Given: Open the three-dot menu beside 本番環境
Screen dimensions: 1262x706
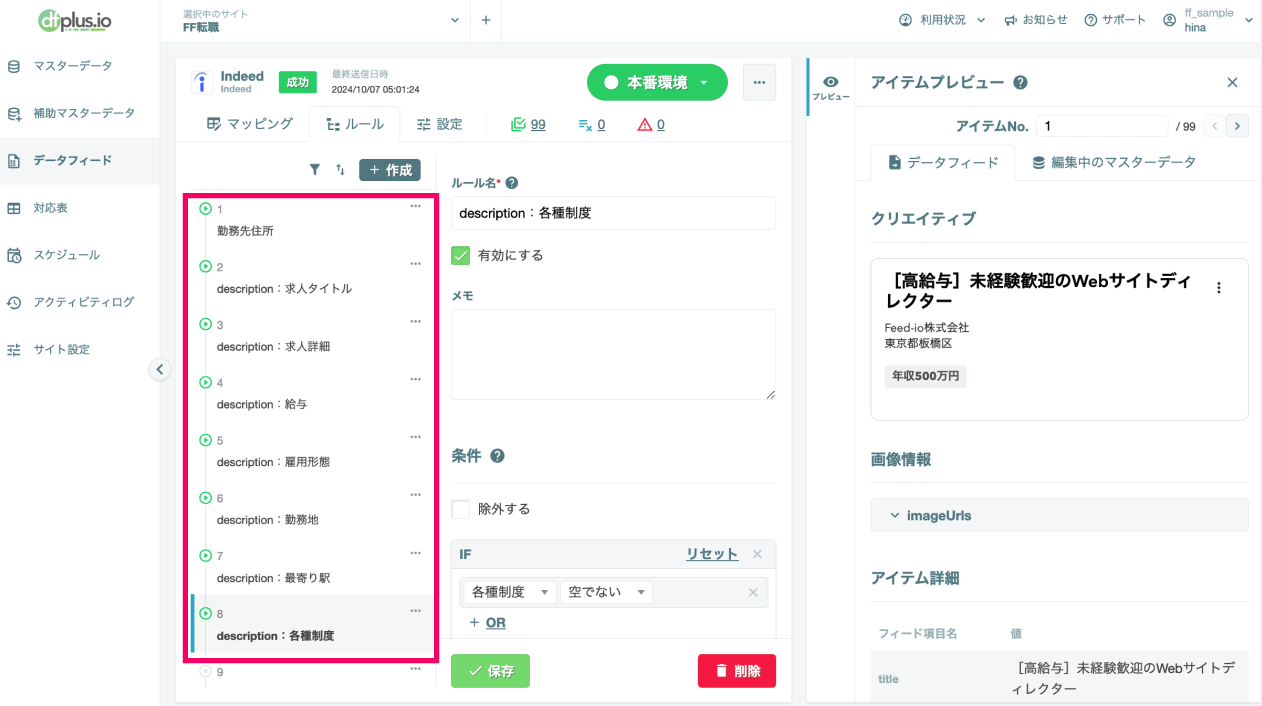Looking at the screenshot, I should [x=759, y=82].
